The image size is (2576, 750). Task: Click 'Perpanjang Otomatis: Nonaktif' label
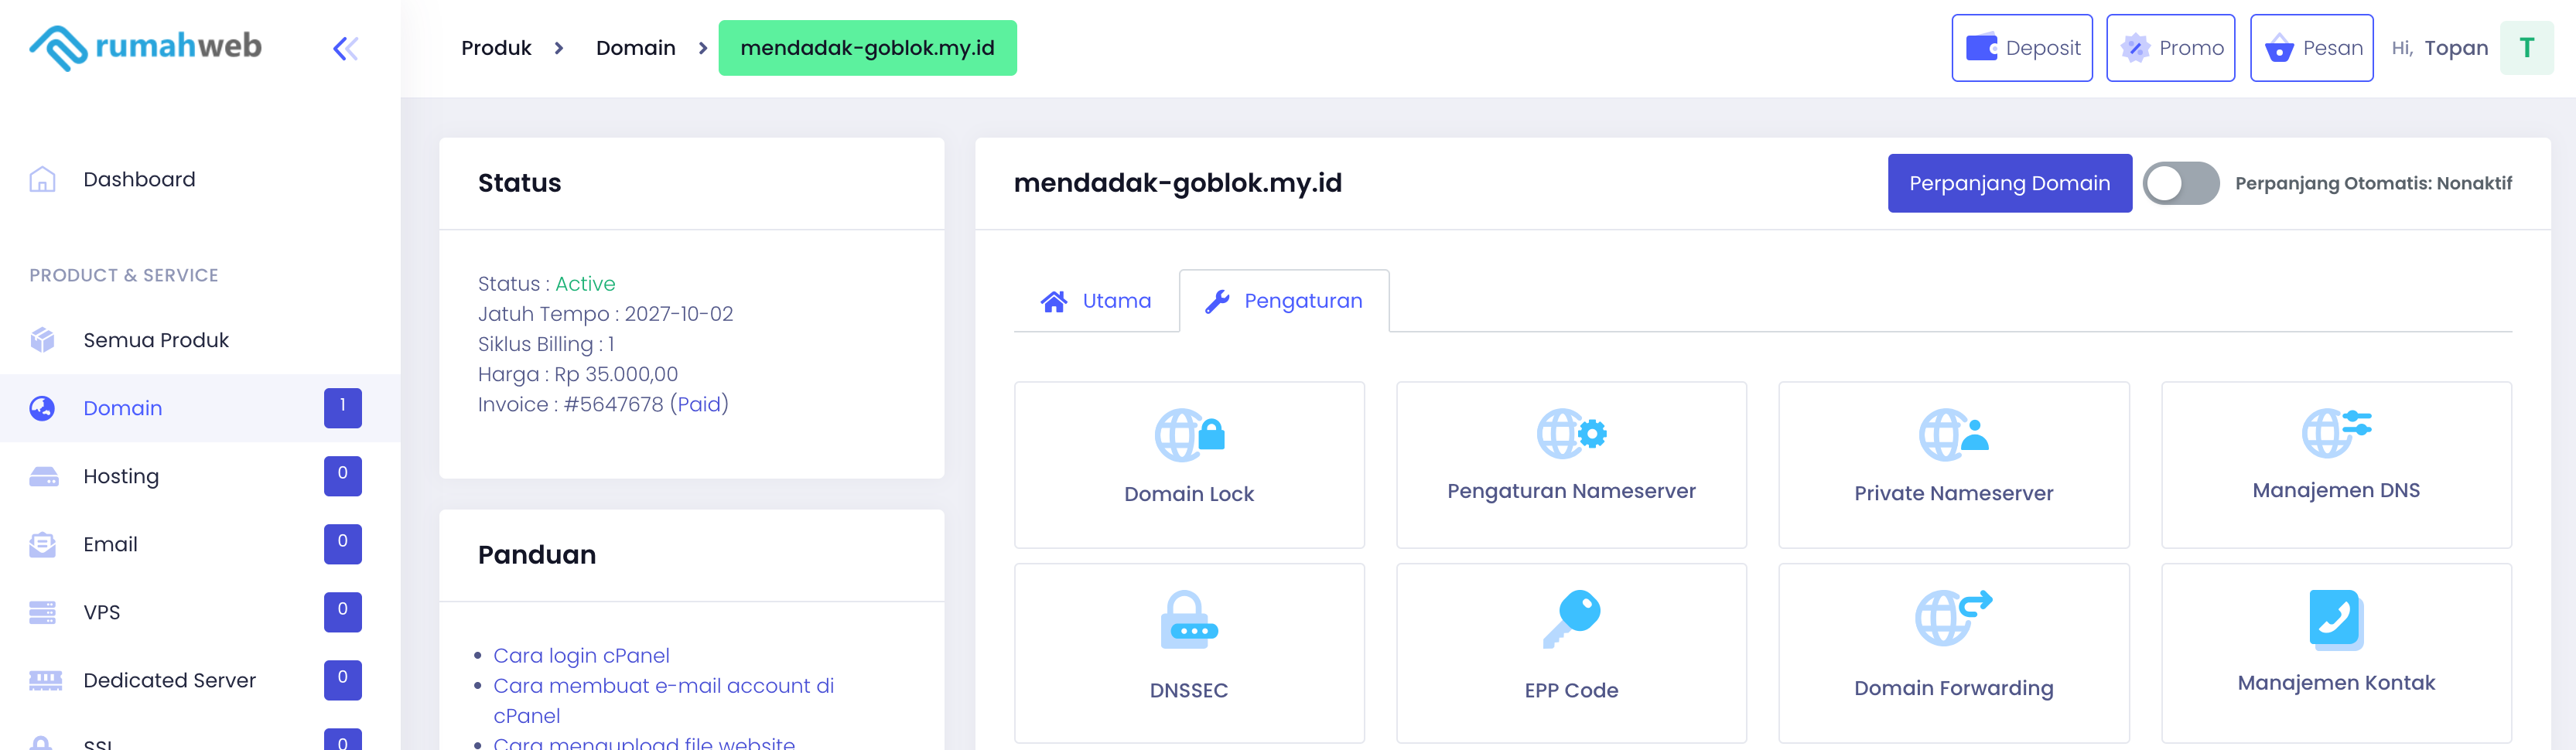(2373, 183)
